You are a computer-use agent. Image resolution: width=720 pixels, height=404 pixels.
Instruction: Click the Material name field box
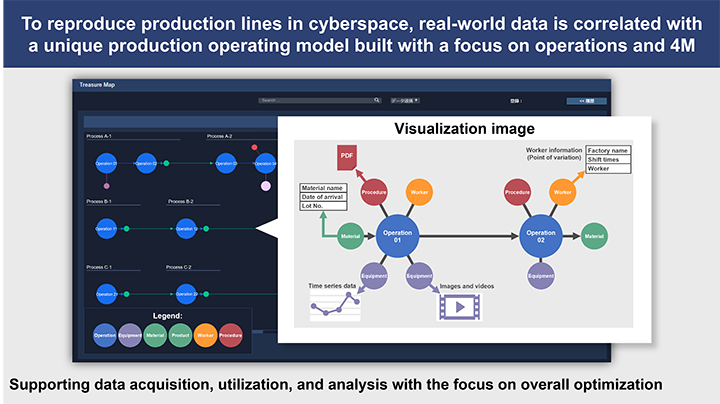(323, 188)
